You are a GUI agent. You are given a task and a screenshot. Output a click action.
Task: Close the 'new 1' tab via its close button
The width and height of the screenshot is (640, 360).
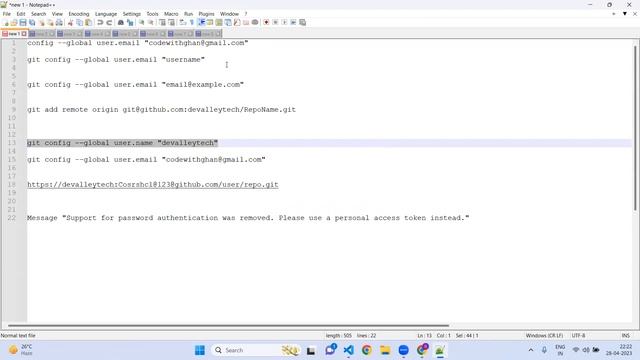(x=24, y=34)
